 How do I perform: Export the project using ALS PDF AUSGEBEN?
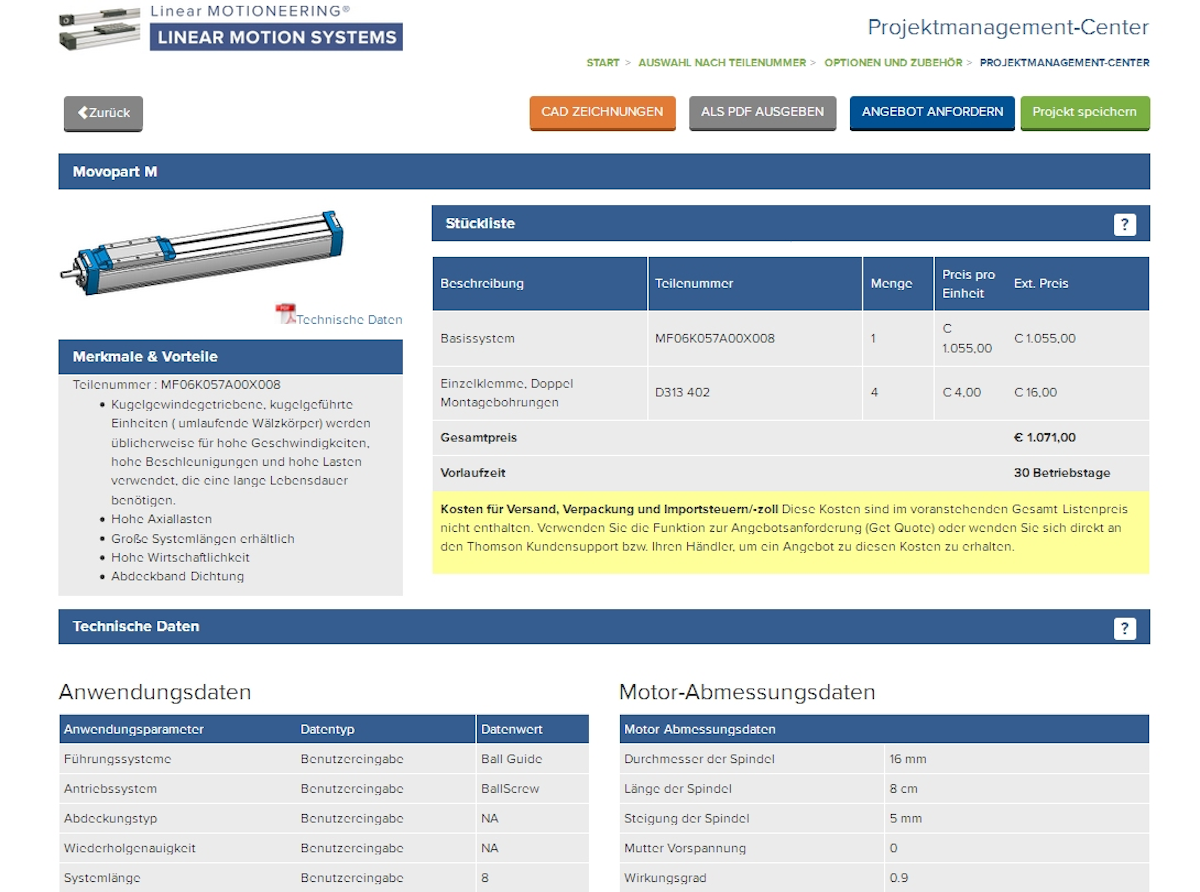[x=762, y=112]
